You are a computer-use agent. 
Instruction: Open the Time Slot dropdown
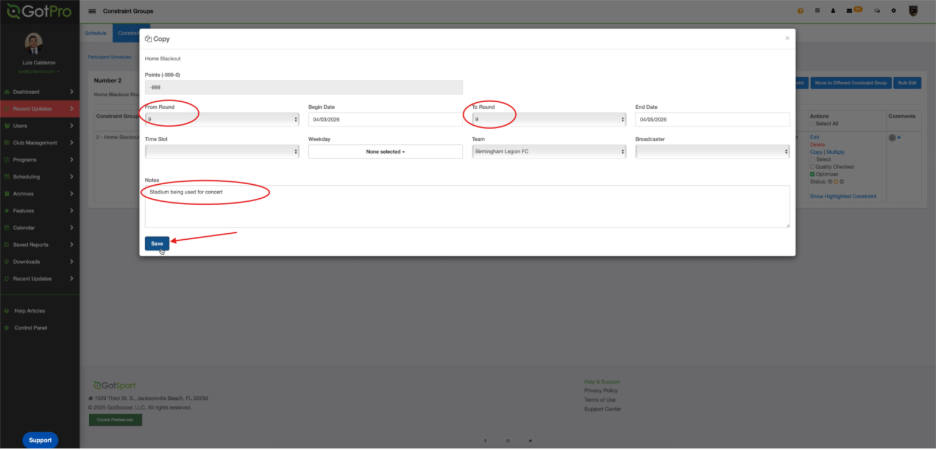[x=222, y=151]
